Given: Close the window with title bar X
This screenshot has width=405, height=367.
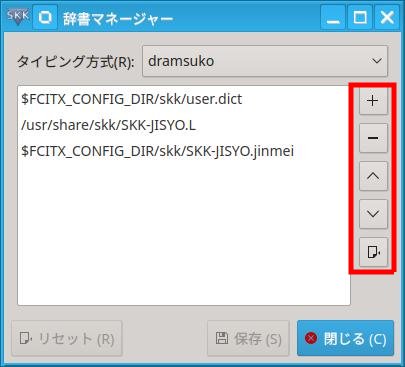Looking at the screenshot, I should 387,17.
